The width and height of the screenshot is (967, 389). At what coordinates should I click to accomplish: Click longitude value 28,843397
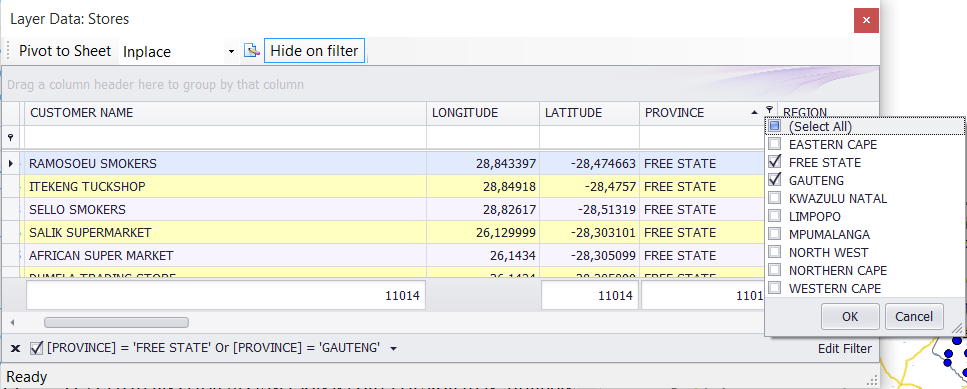506,164
